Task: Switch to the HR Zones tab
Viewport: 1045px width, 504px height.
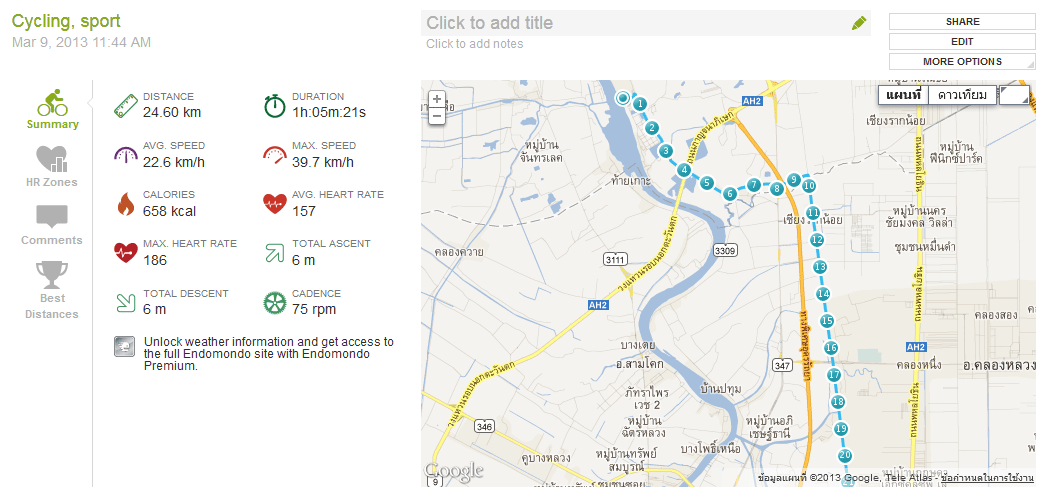Action: 51,166
